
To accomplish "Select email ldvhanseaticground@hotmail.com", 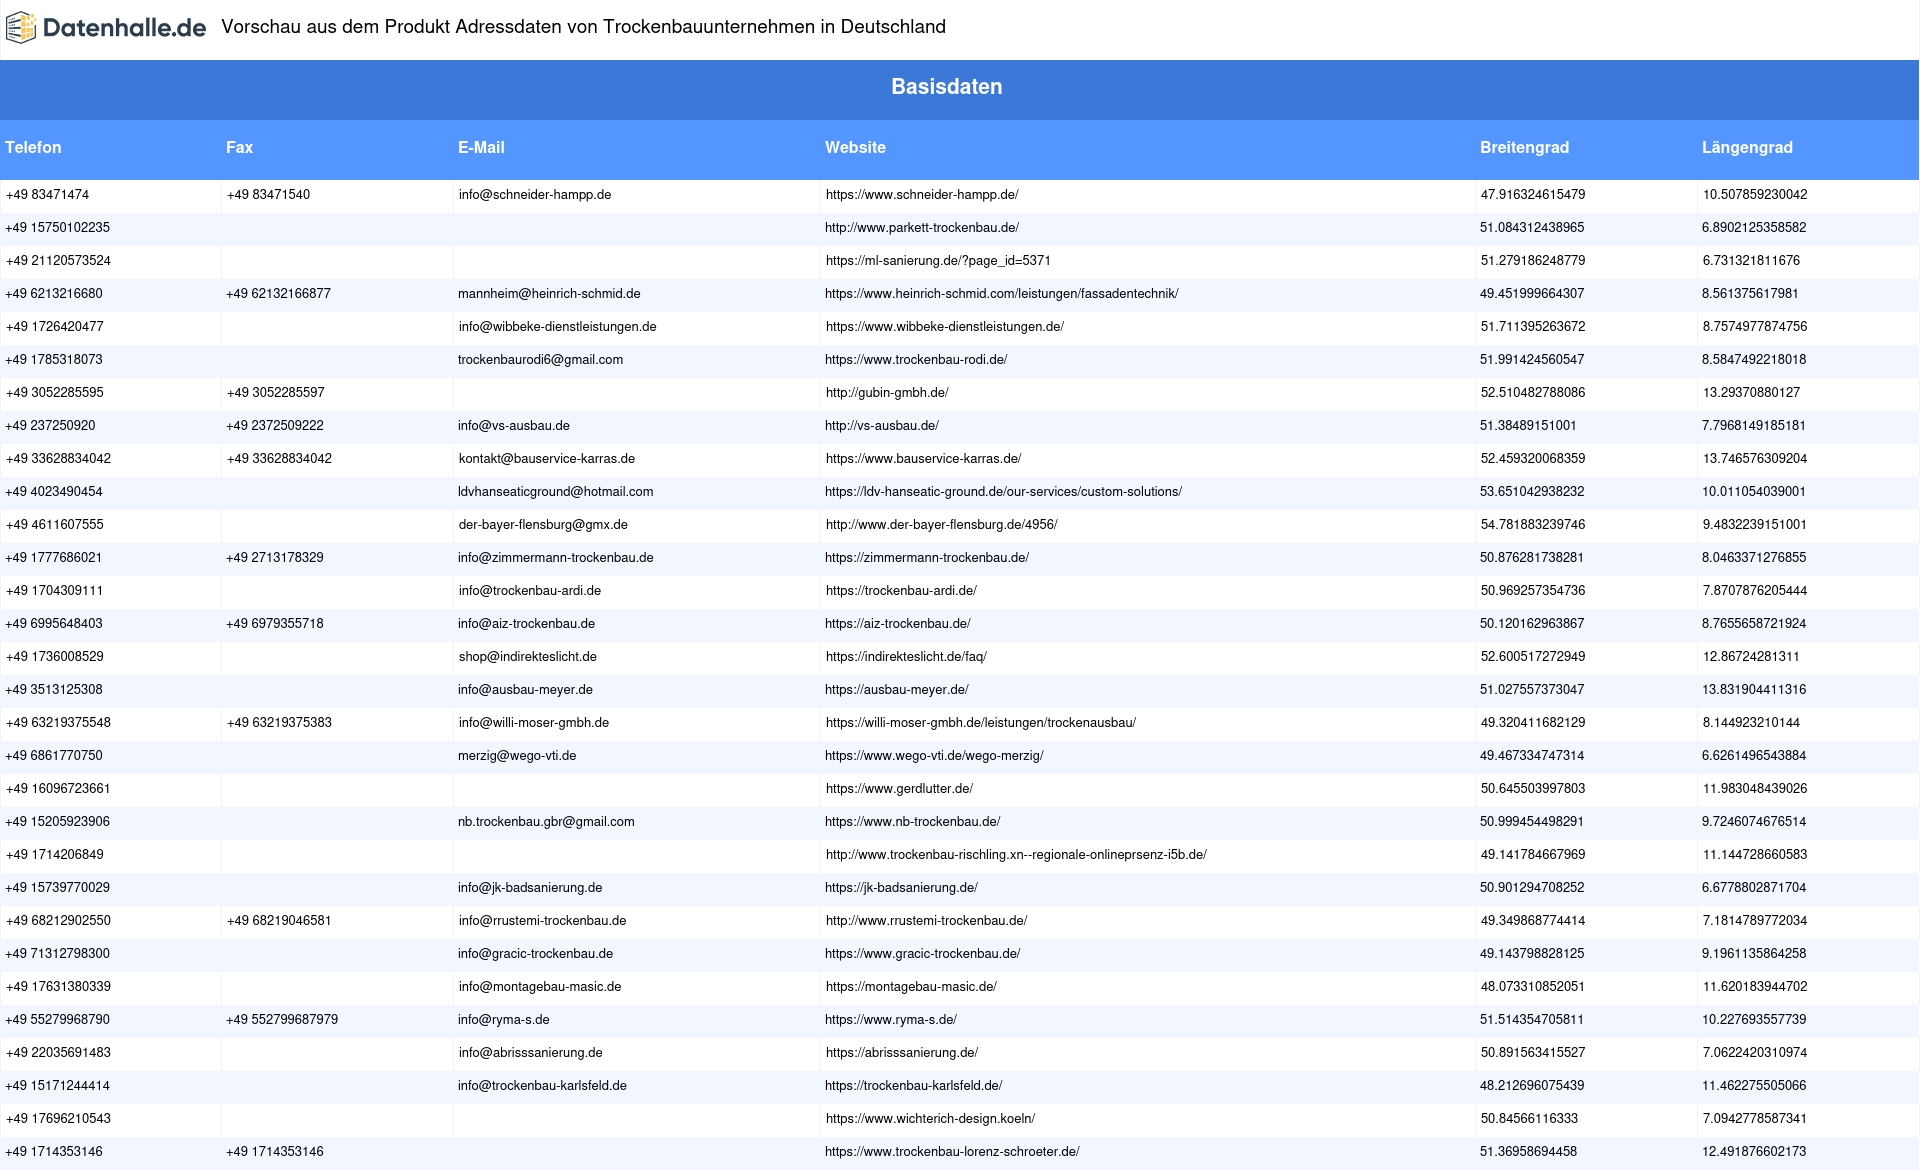I will pos(556,492).
